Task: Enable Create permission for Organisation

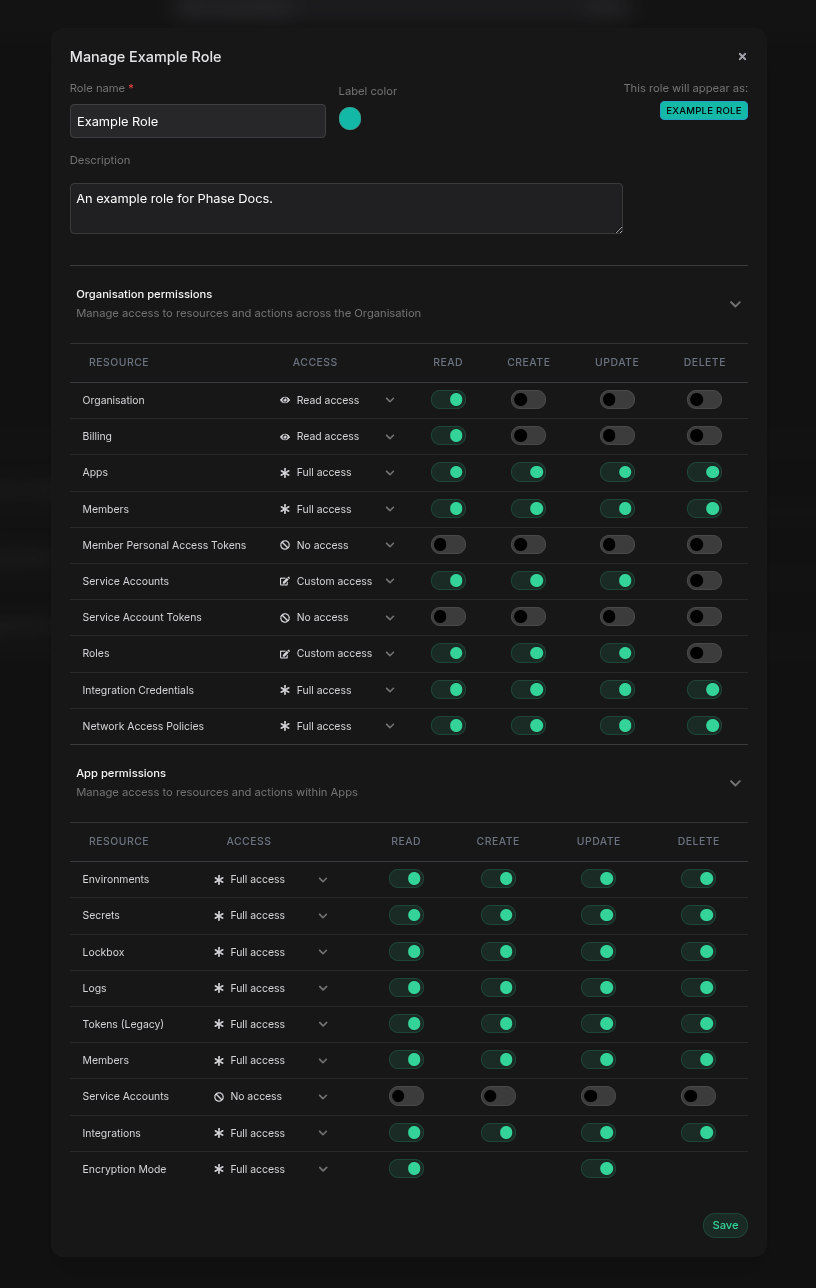Action: (528, 400)
